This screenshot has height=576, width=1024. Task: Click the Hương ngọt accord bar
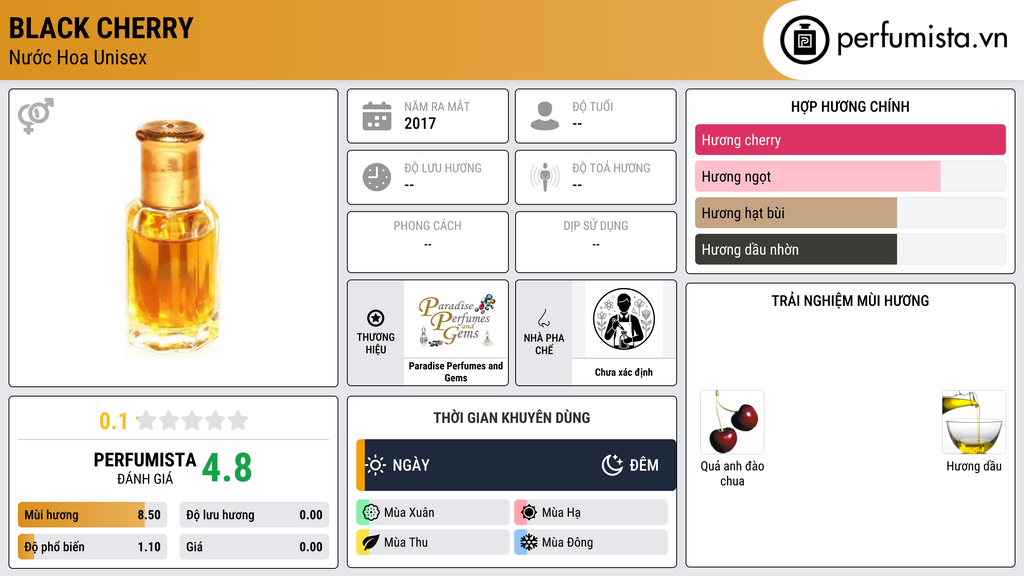point(850,176)
